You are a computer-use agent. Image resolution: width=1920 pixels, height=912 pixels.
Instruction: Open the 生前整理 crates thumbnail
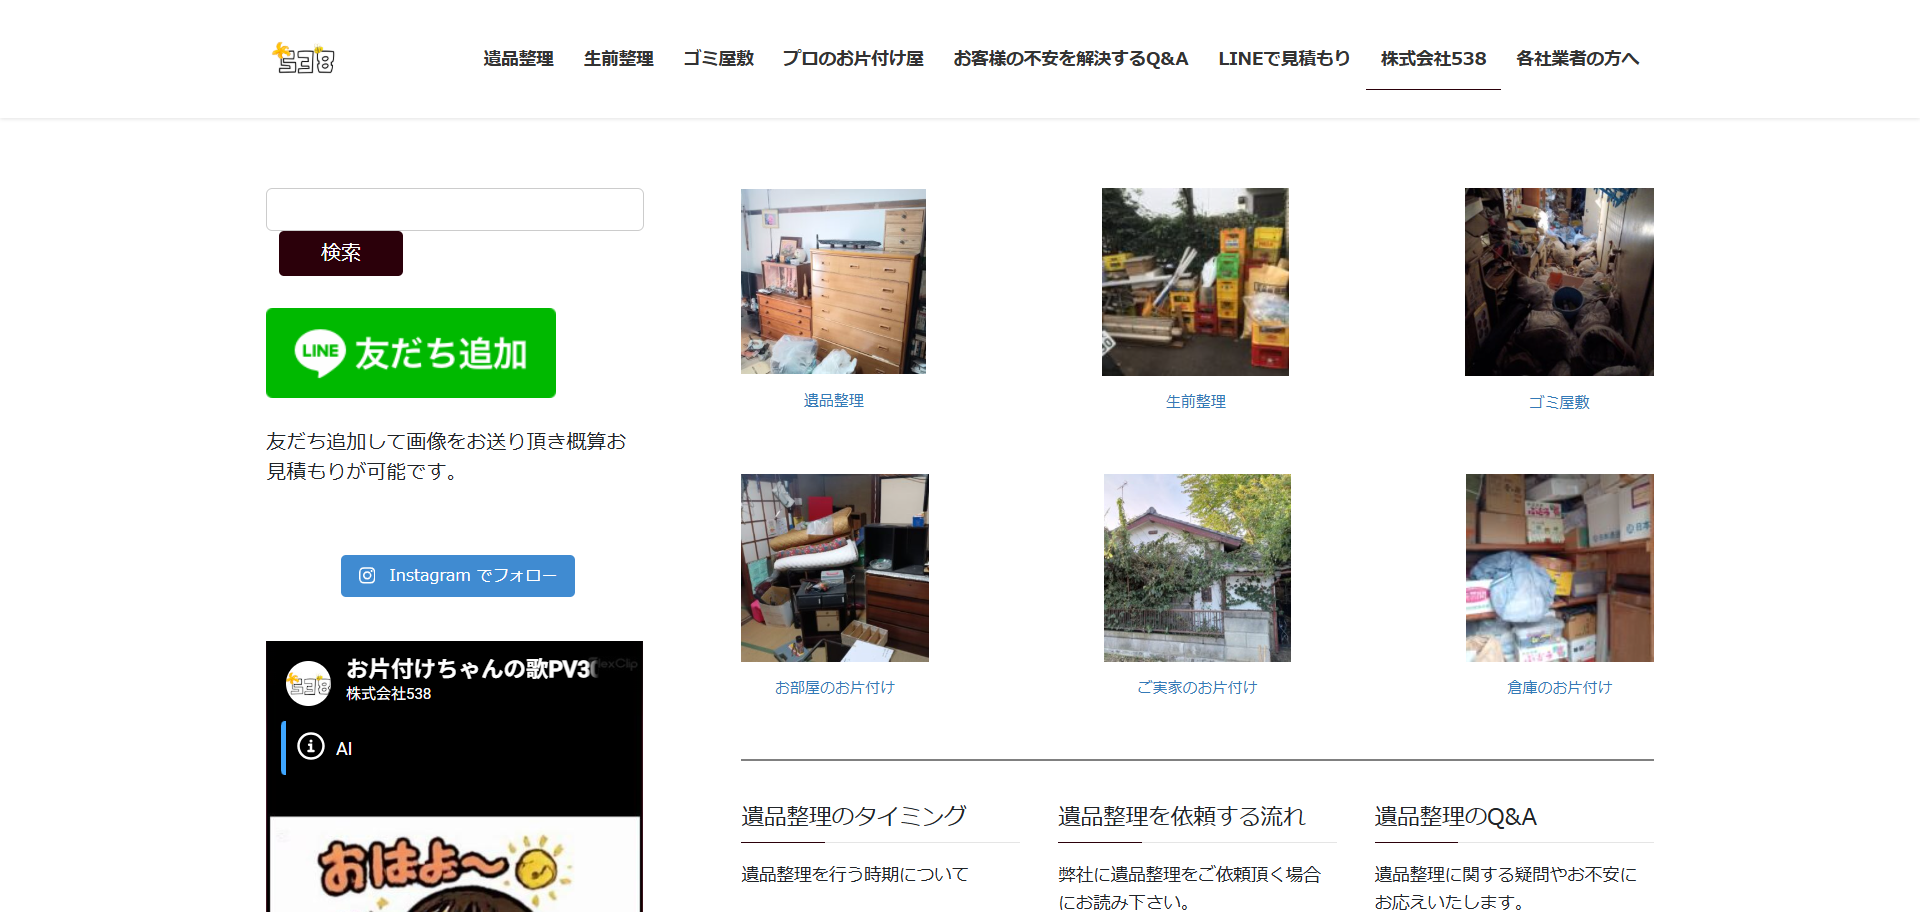1195,282
